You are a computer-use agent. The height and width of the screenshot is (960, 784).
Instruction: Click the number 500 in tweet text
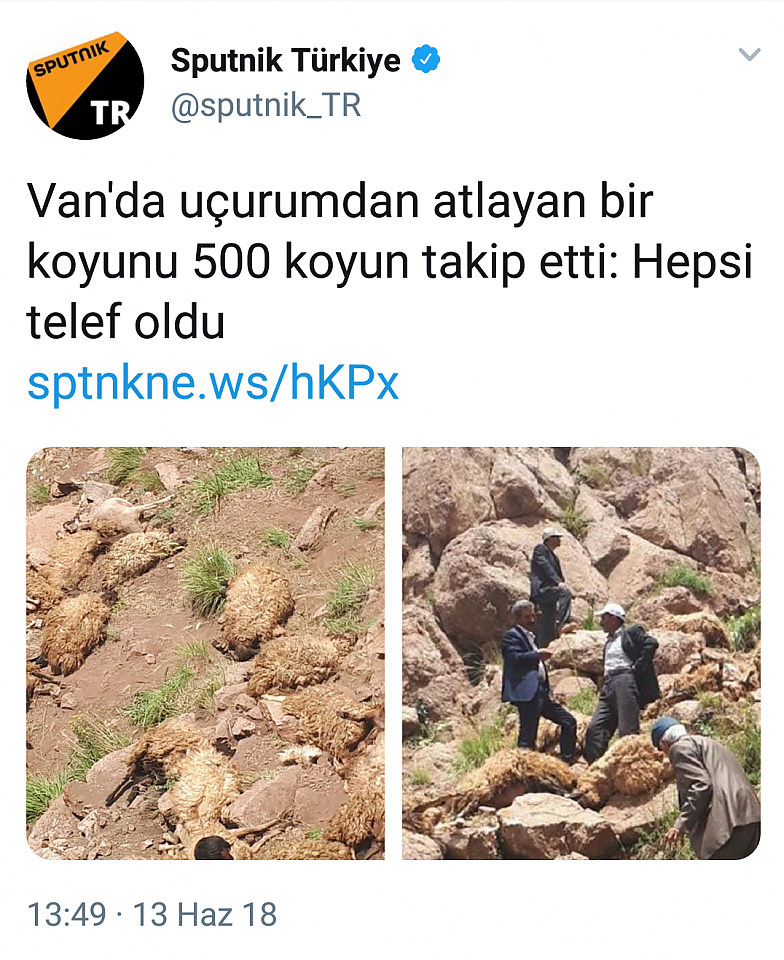click(232, 262)
